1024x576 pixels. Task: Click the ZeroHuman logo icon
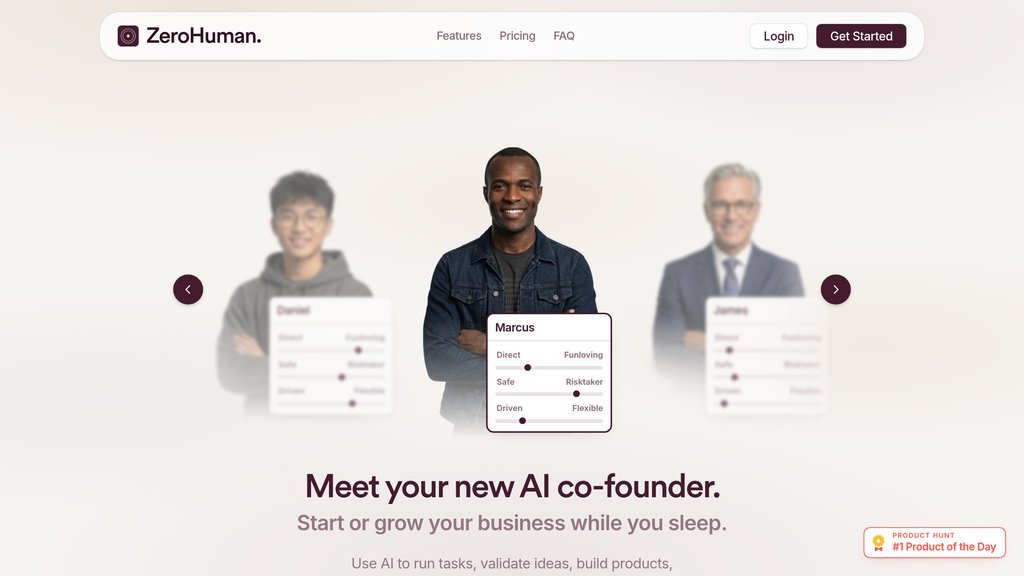click(128, 36)
